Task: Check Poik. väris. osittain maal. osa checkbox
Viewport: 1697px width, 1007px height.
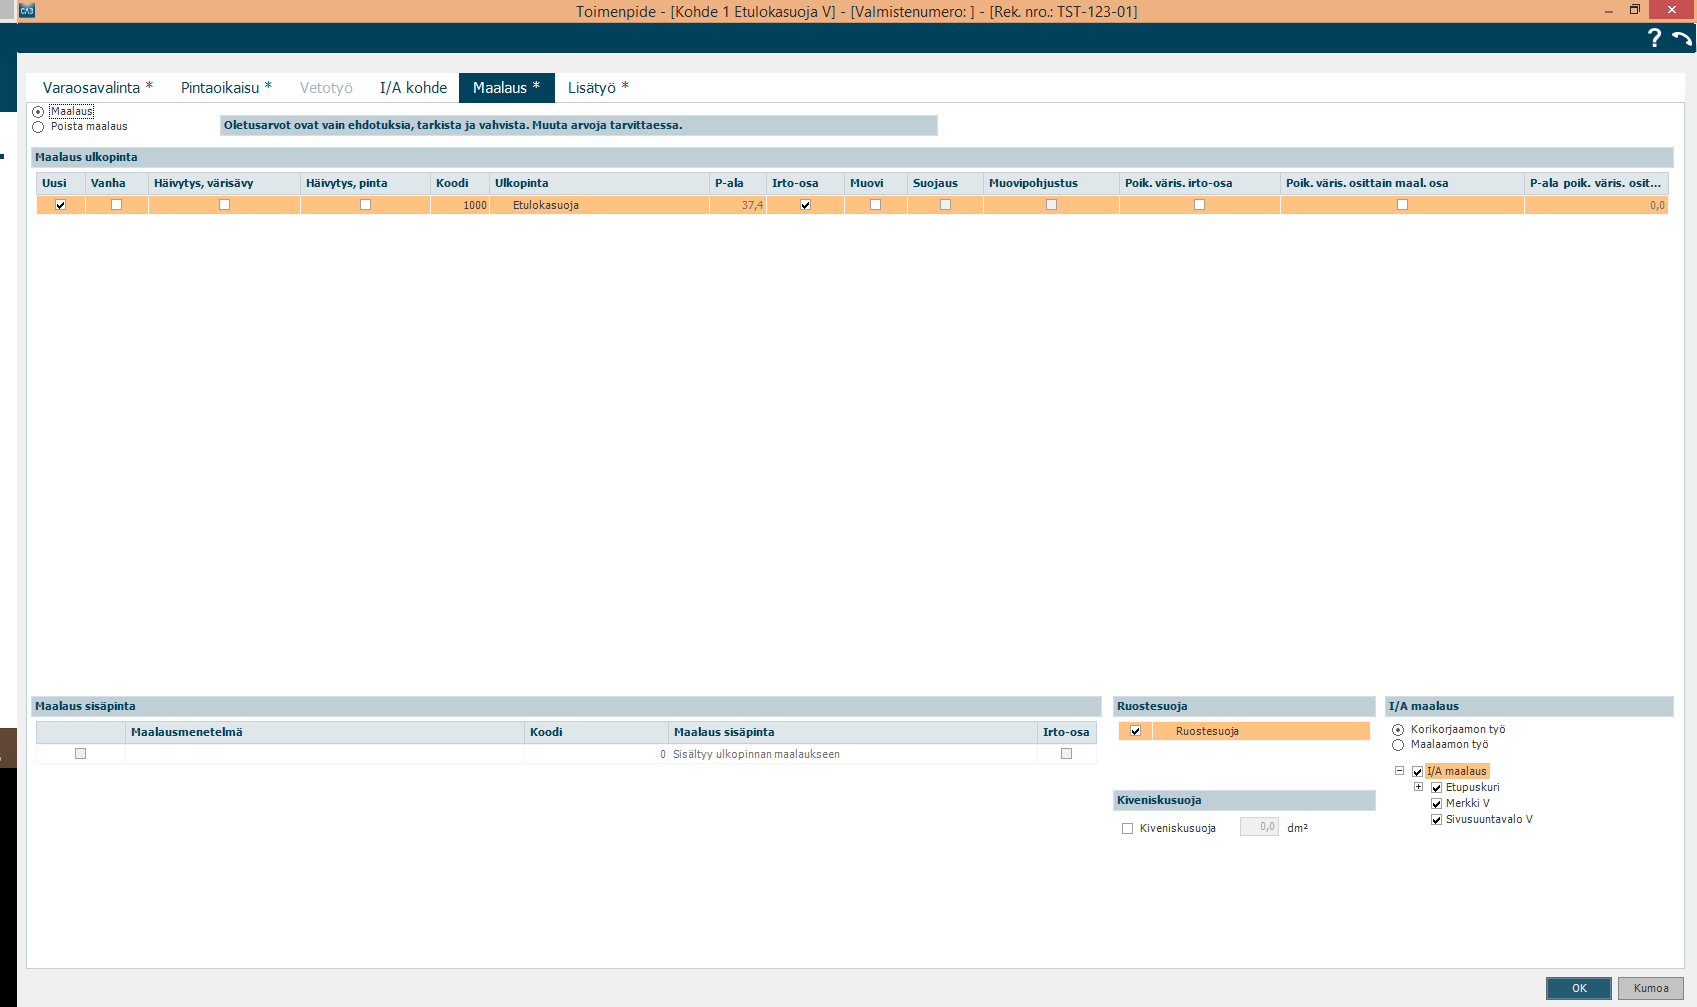Action: 1402,205
